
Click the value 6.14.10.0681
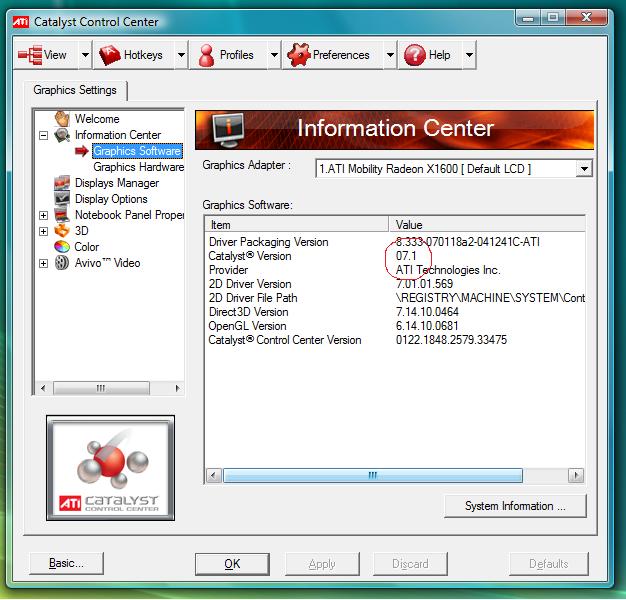pyautogui.click(x=427, y=326)
